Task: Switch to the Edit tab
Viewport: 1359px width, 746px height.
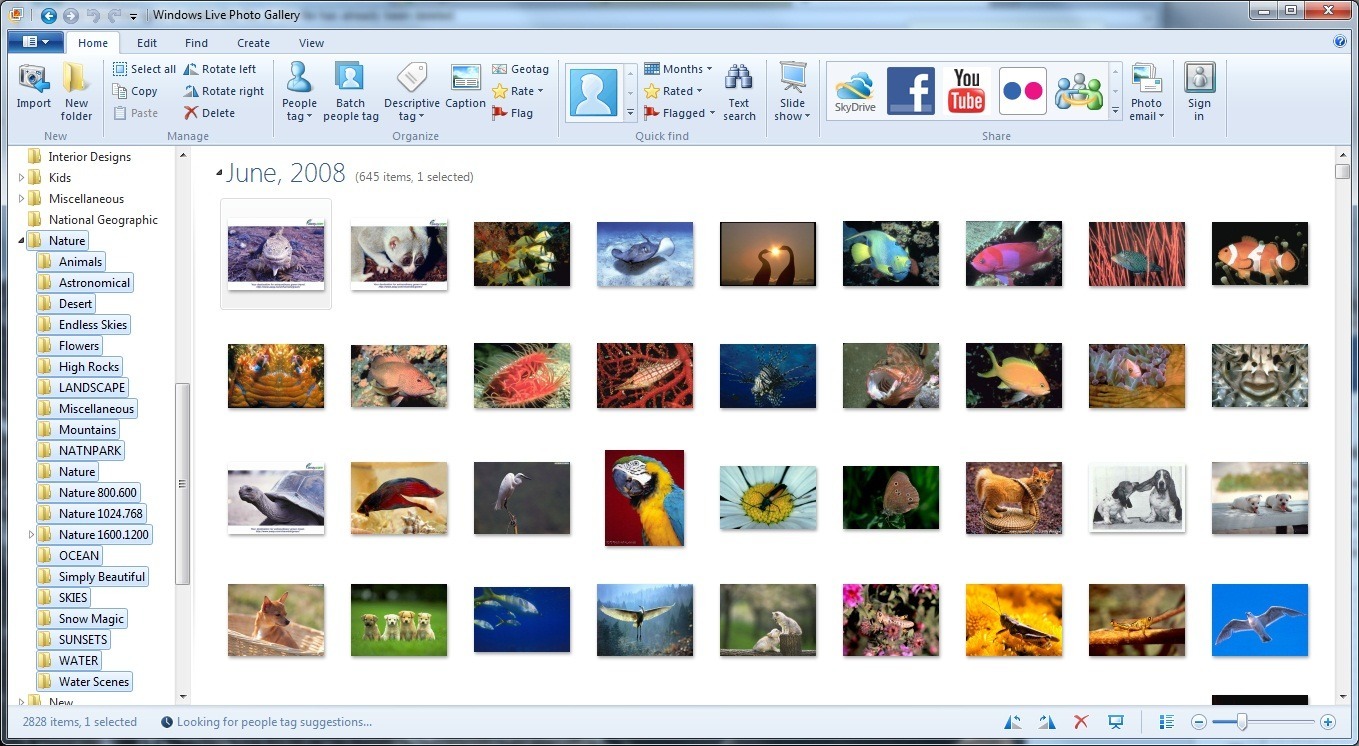Action: (147, 43)
